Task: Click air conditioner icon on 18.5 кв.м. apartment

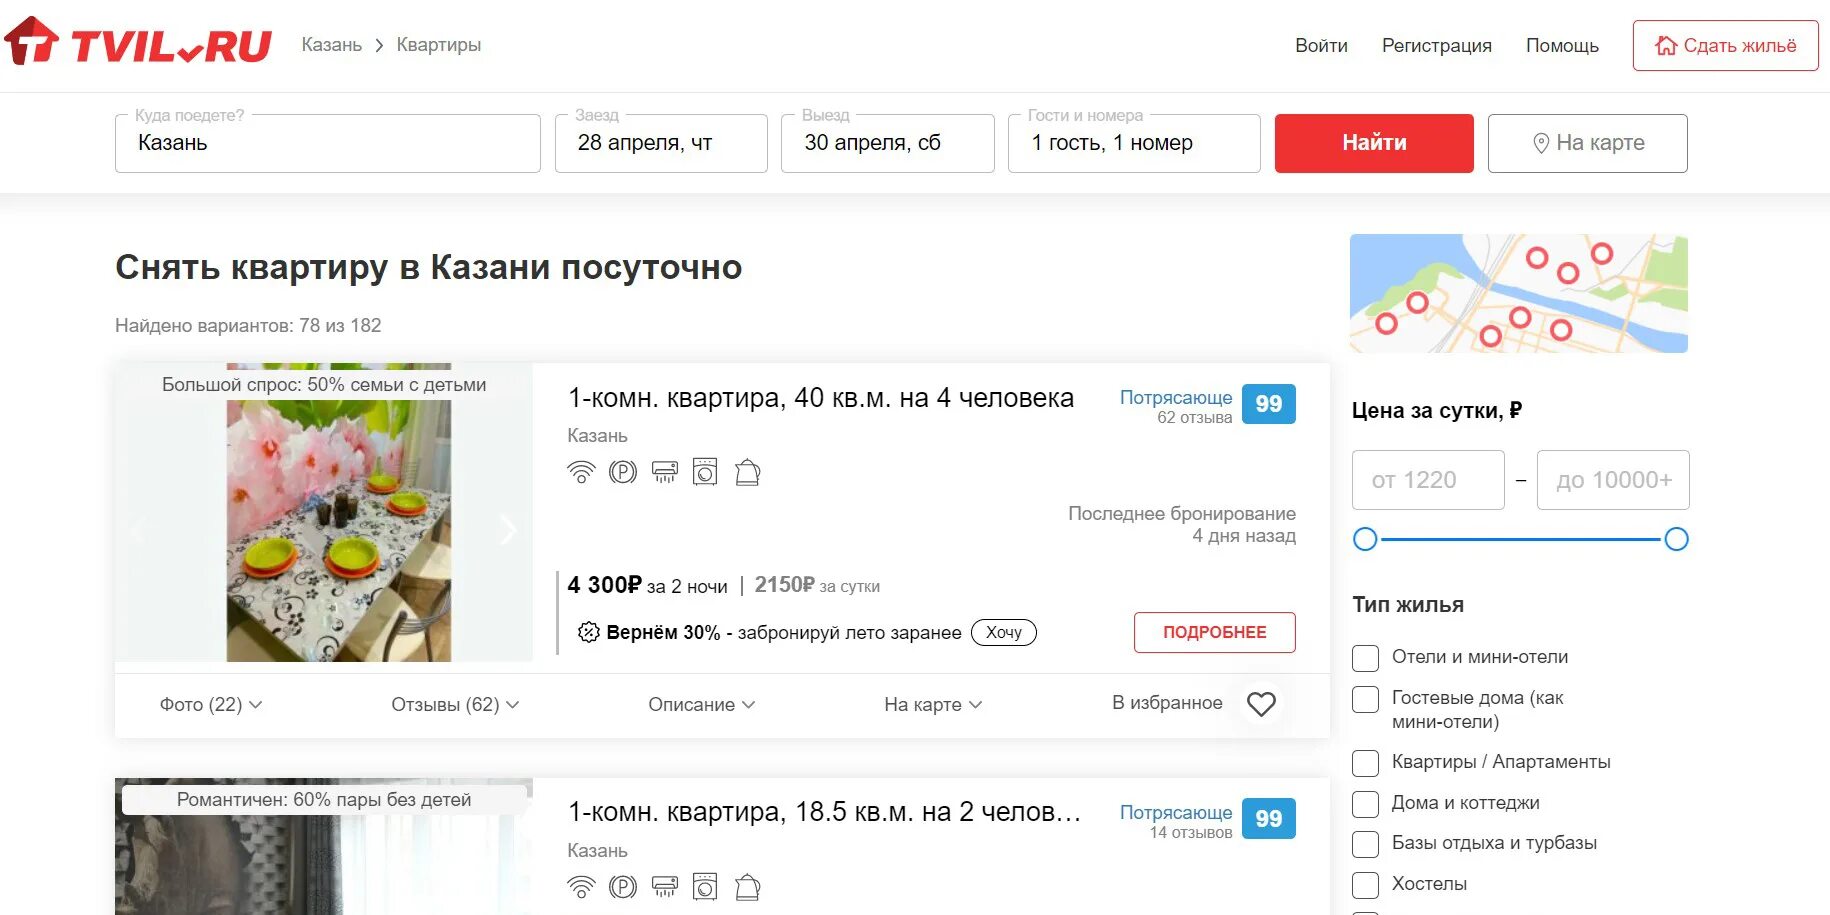Action: [x=664, y=887]
